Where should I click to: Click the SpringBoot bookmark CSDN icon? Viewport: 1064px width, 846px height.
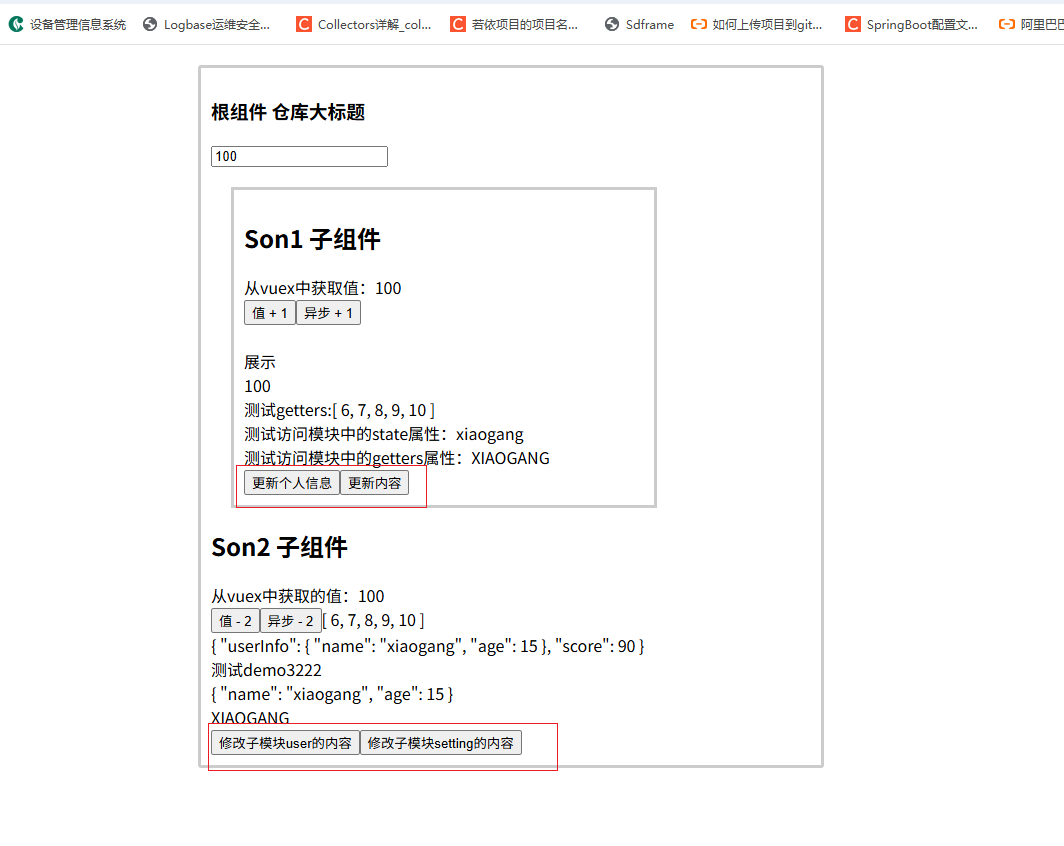point(852,24)
